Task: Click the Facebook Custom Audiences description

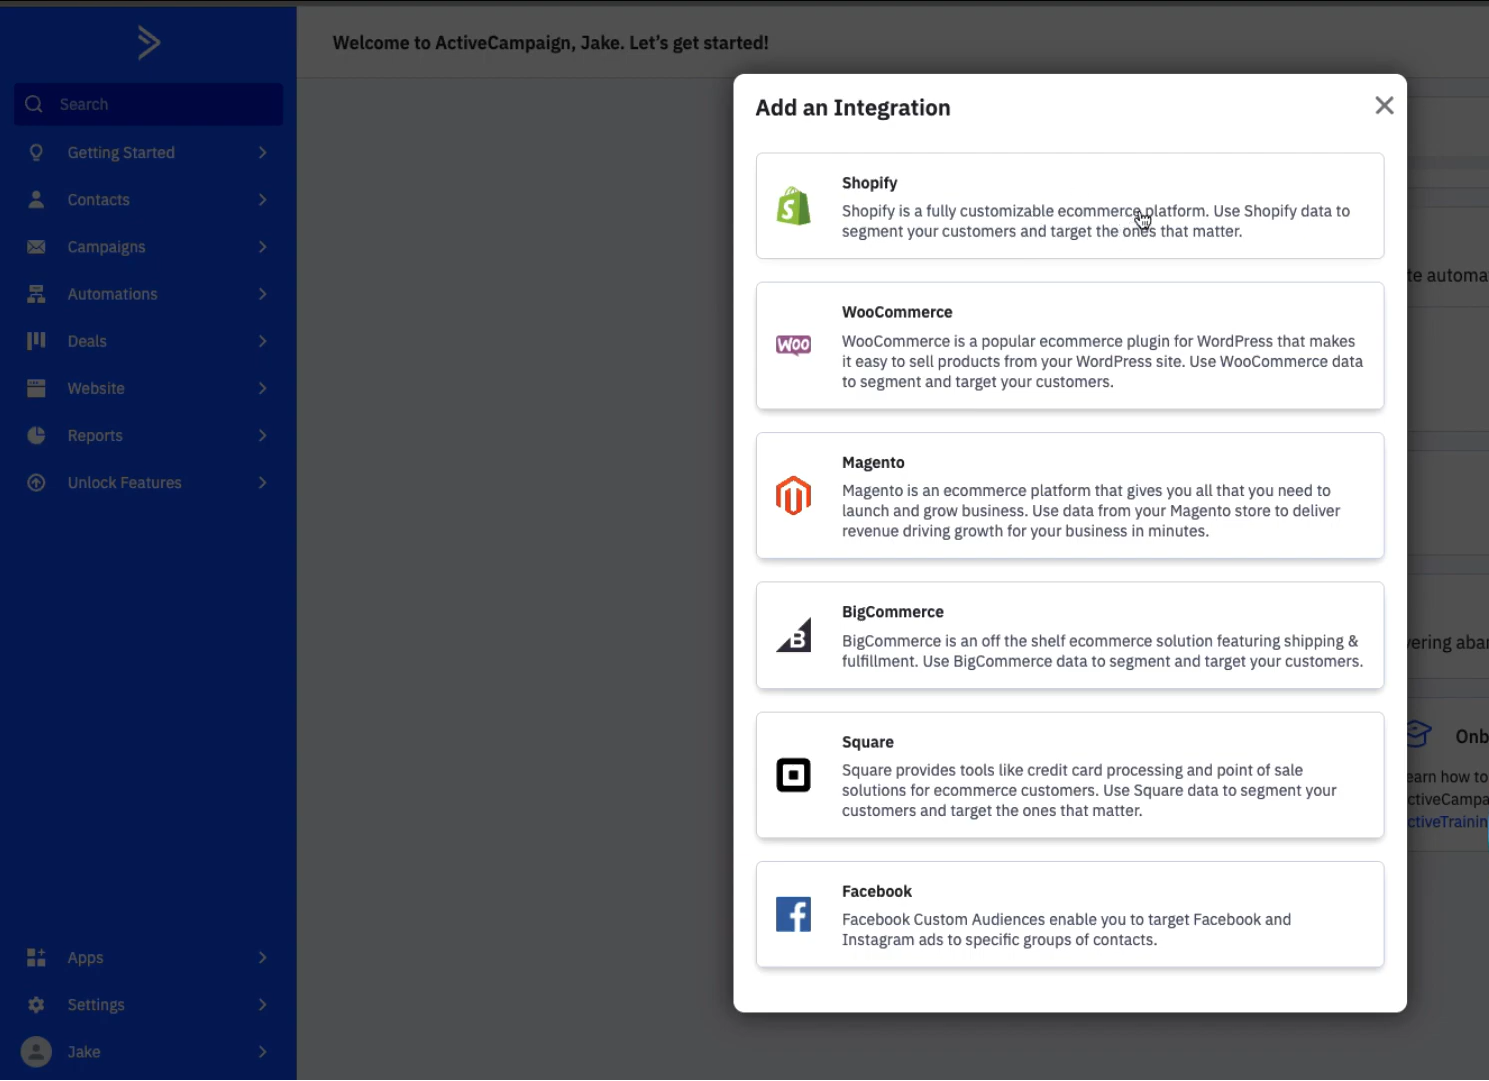Action: 1066,929
